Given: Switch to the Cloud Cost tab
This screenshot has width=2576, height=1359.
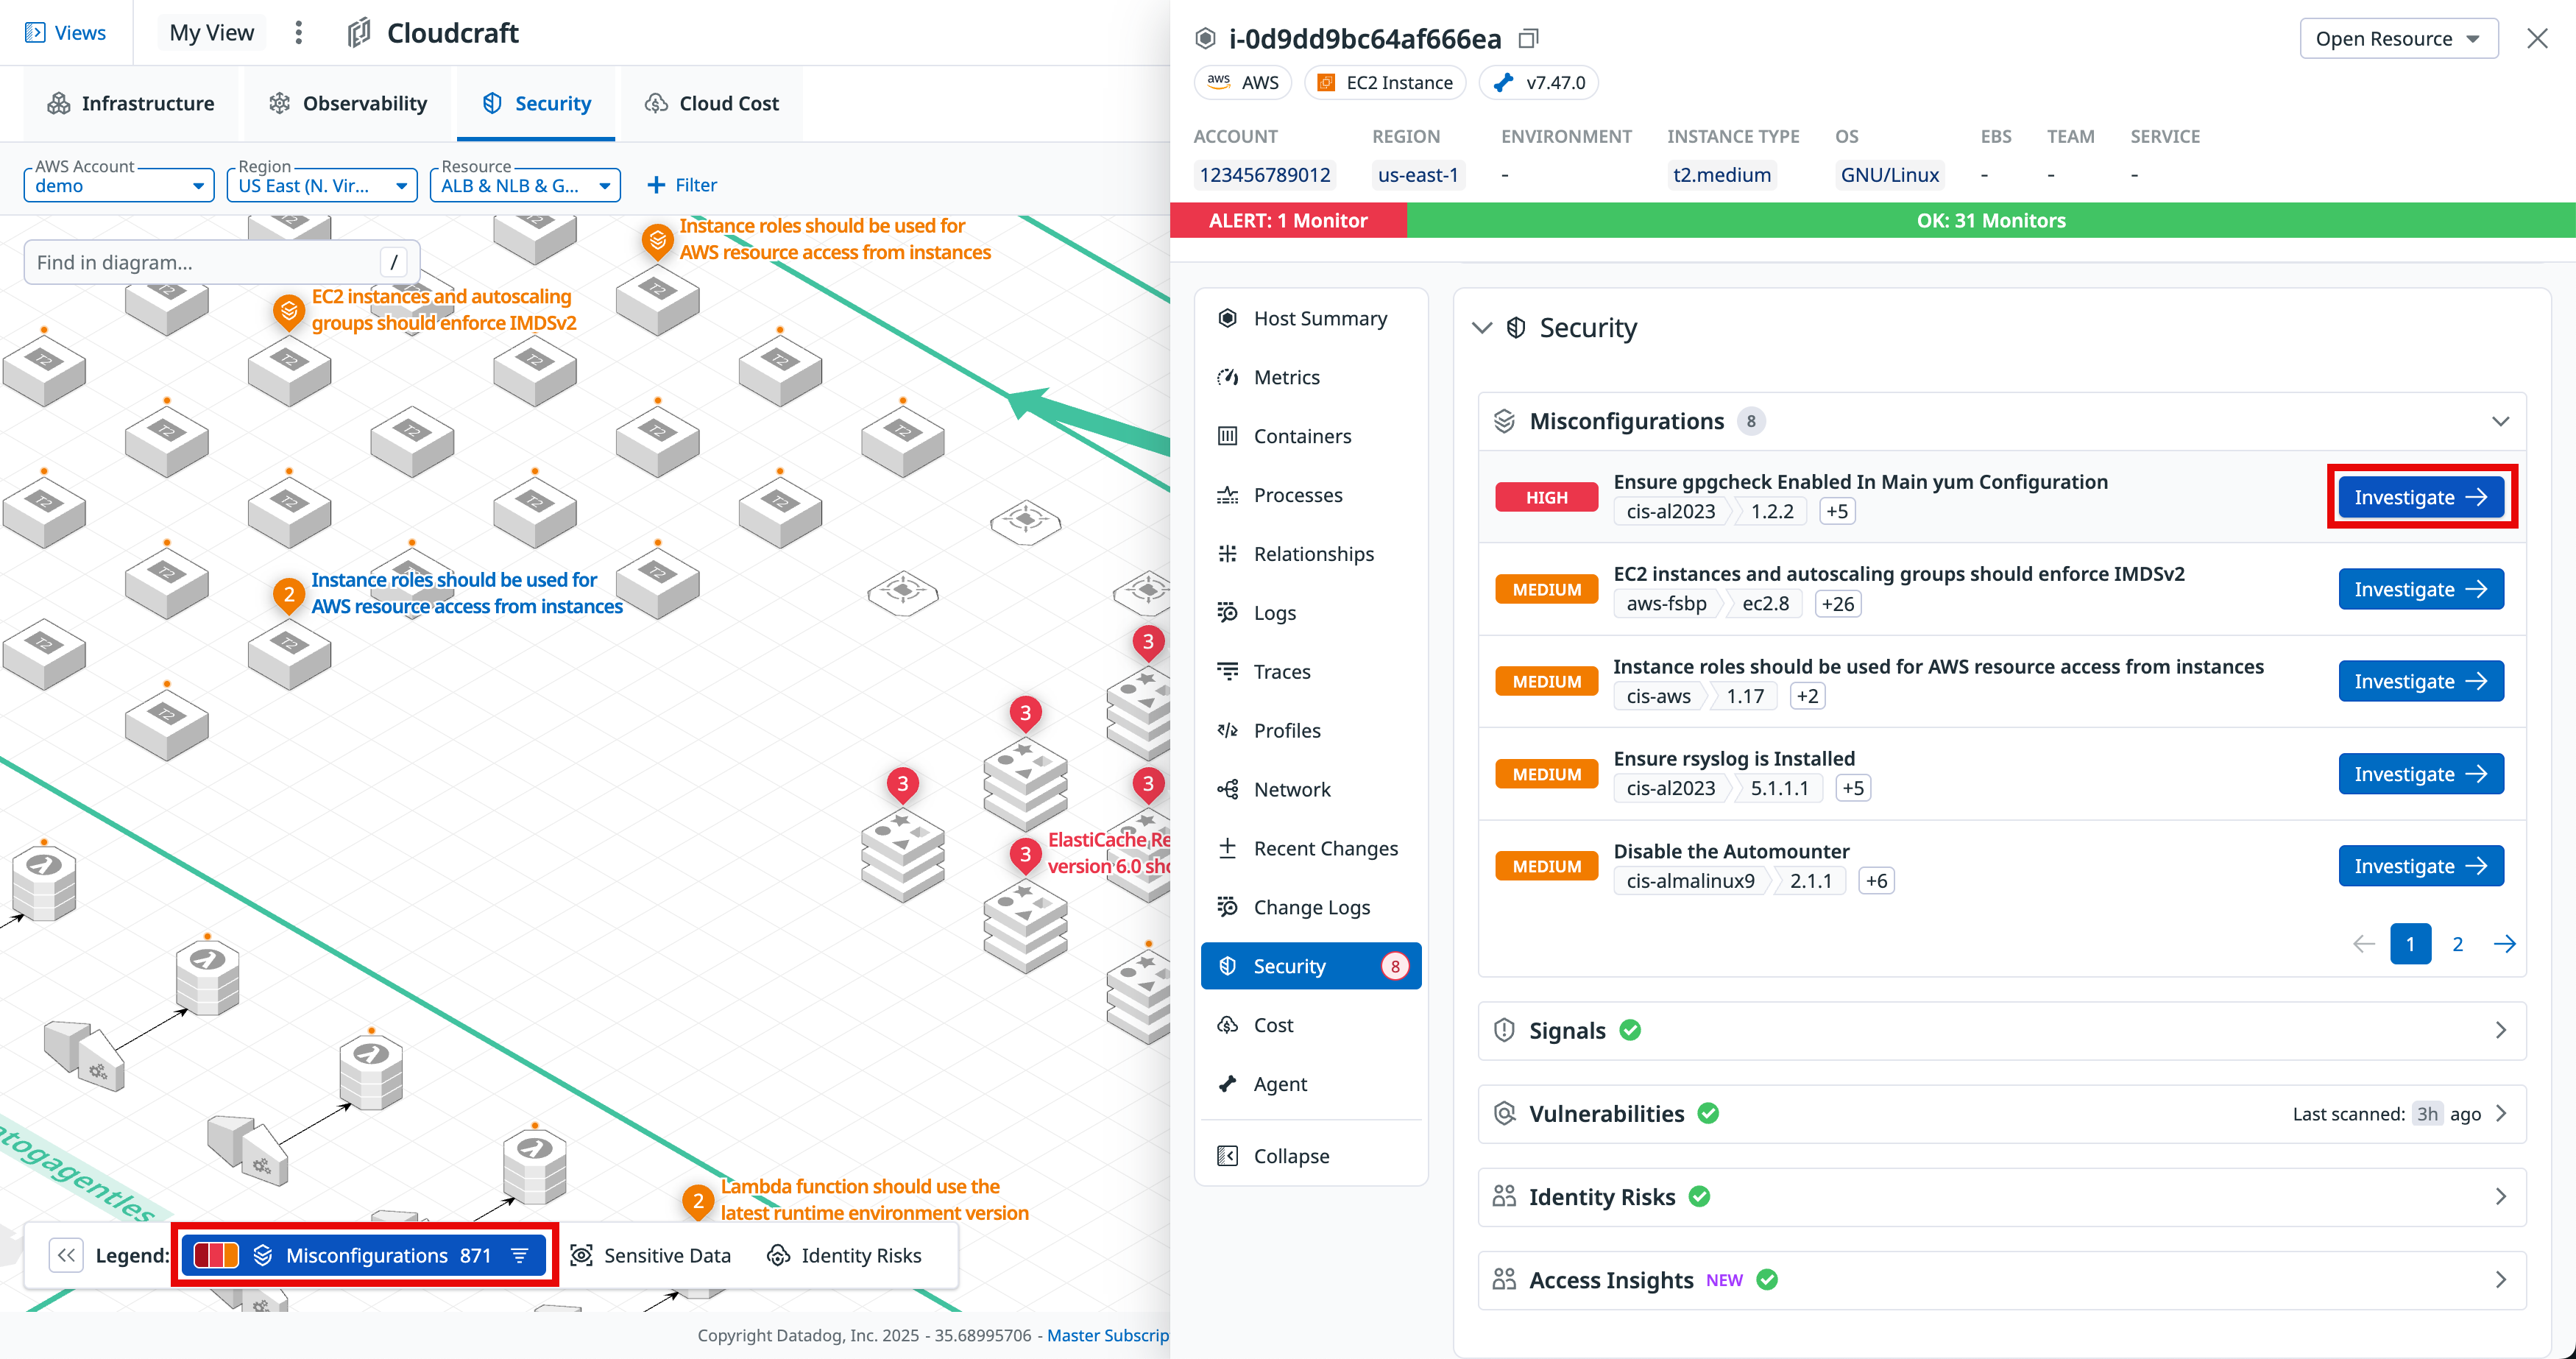Looking at the screenshot, I should click(x=712, y=103).
